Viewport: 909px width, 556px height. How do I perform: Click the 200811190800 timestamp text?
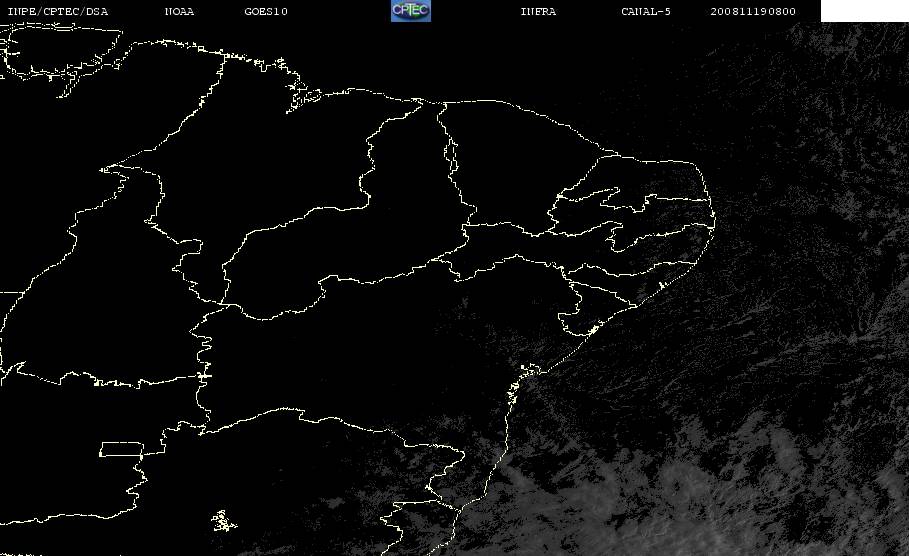(x=753, y=11)
